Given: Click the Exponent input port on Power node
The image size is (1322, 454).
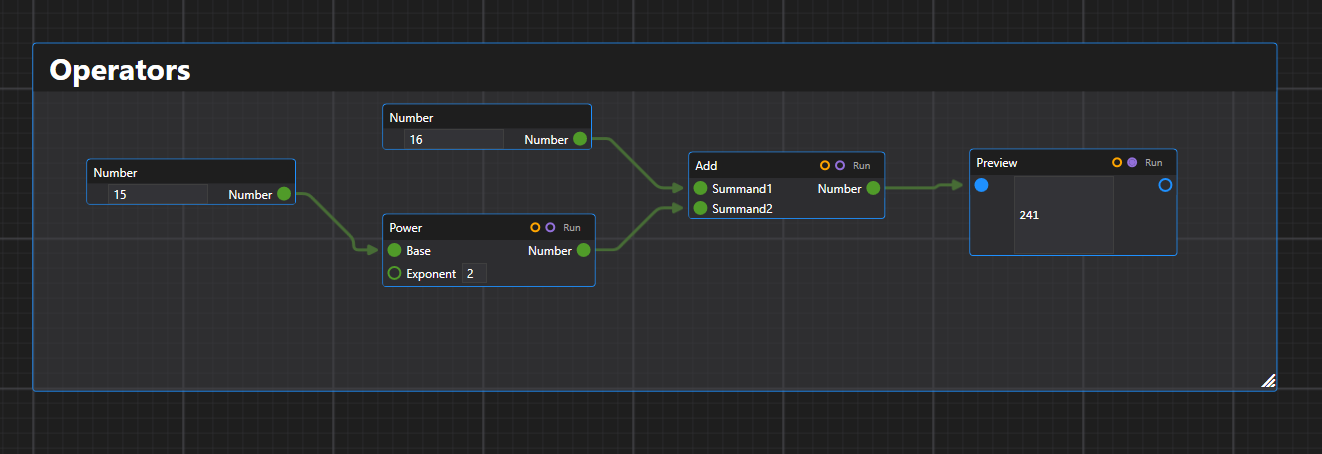Looking at the screenshot, I should (394, 273).
